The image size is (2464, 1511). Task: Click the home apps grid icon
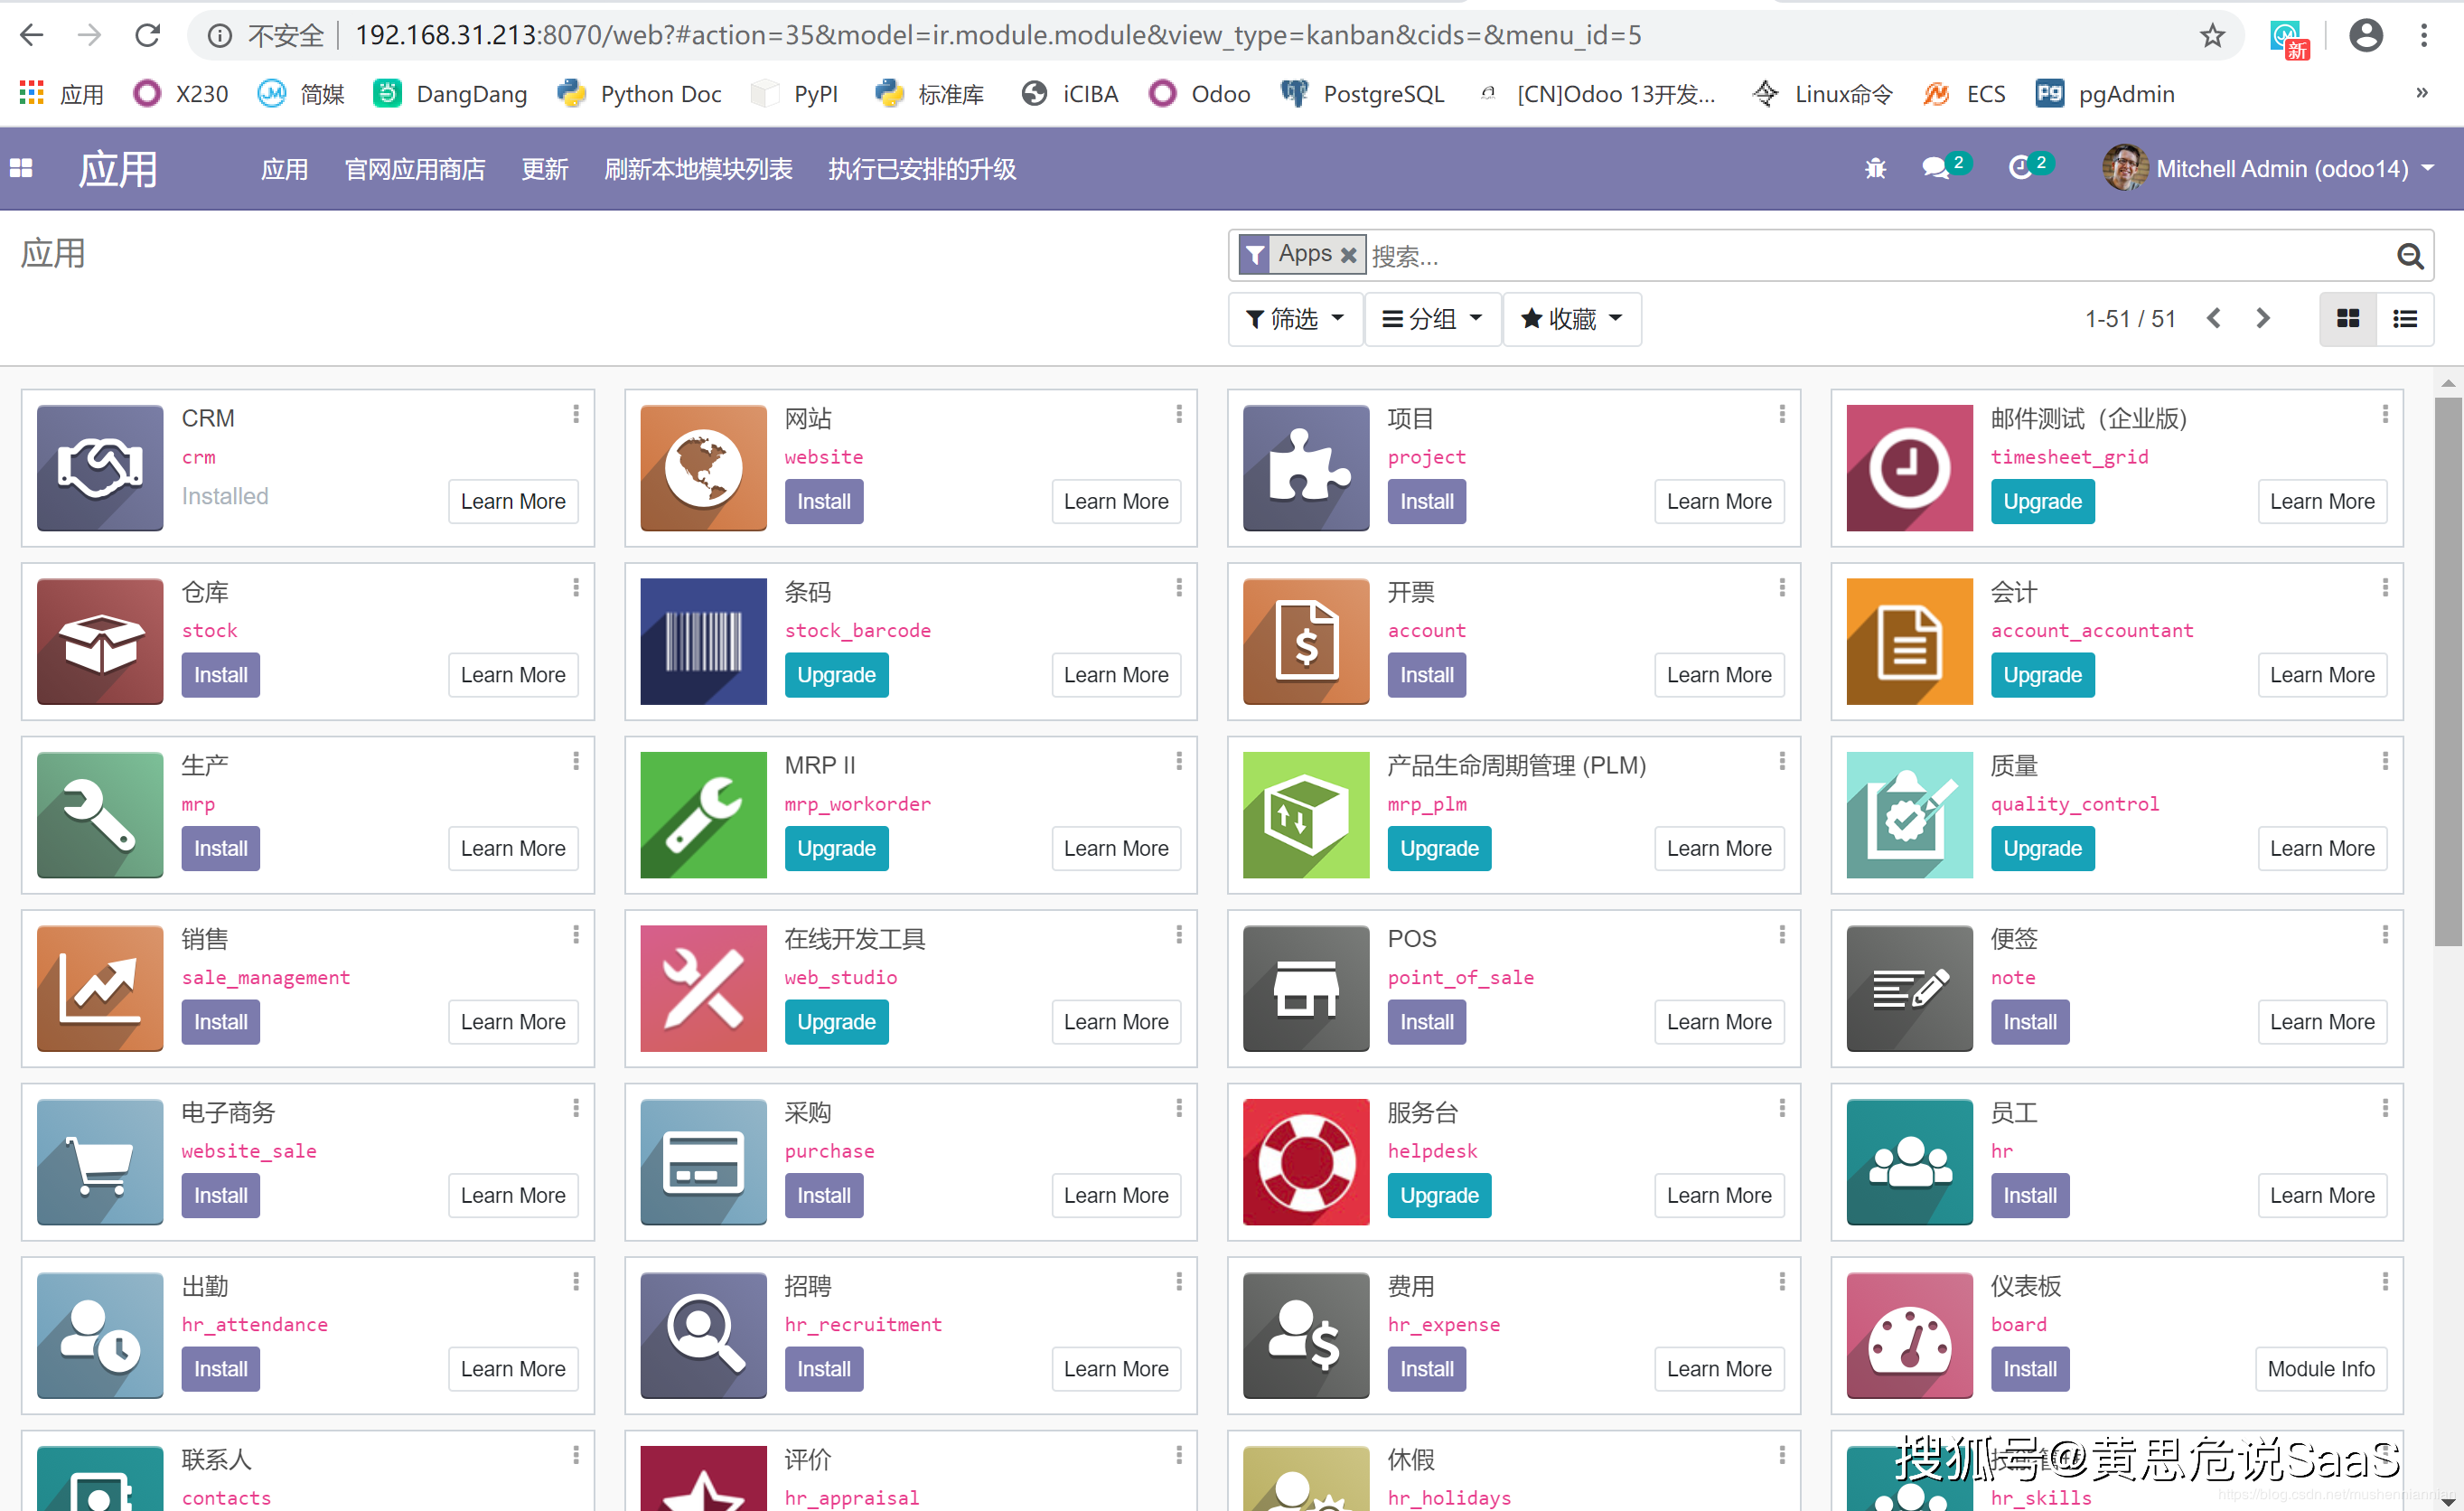tap(22, 169)
